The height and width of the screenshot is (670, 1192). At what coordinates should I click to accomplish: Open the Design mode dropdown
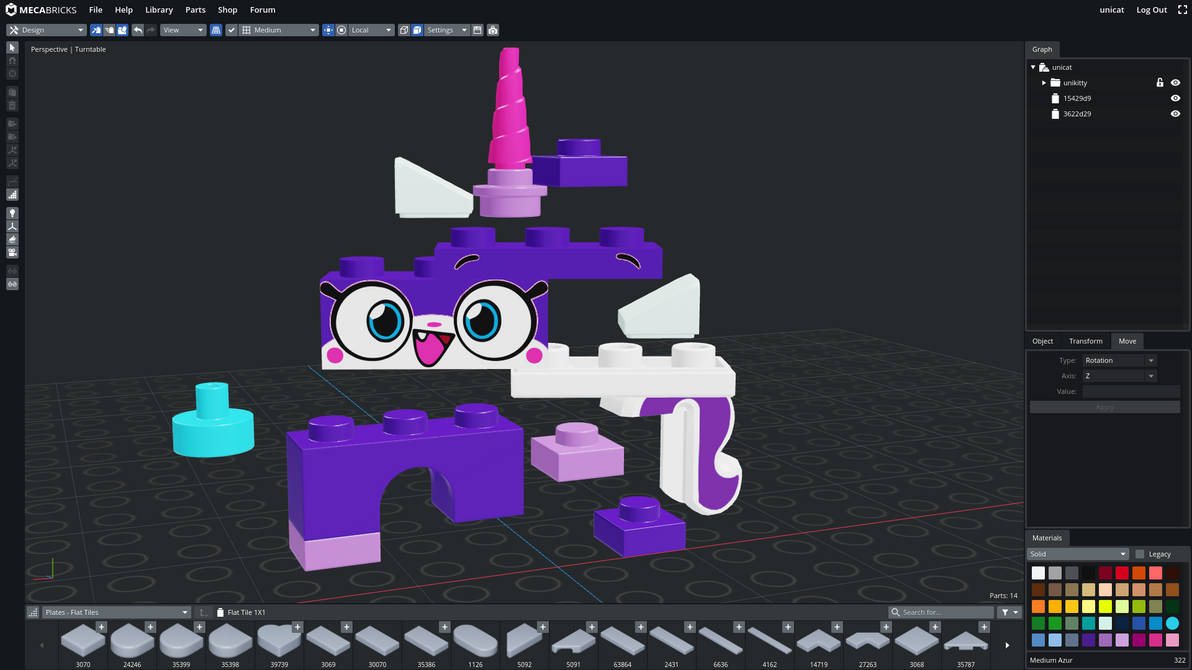tap(45, 30)
